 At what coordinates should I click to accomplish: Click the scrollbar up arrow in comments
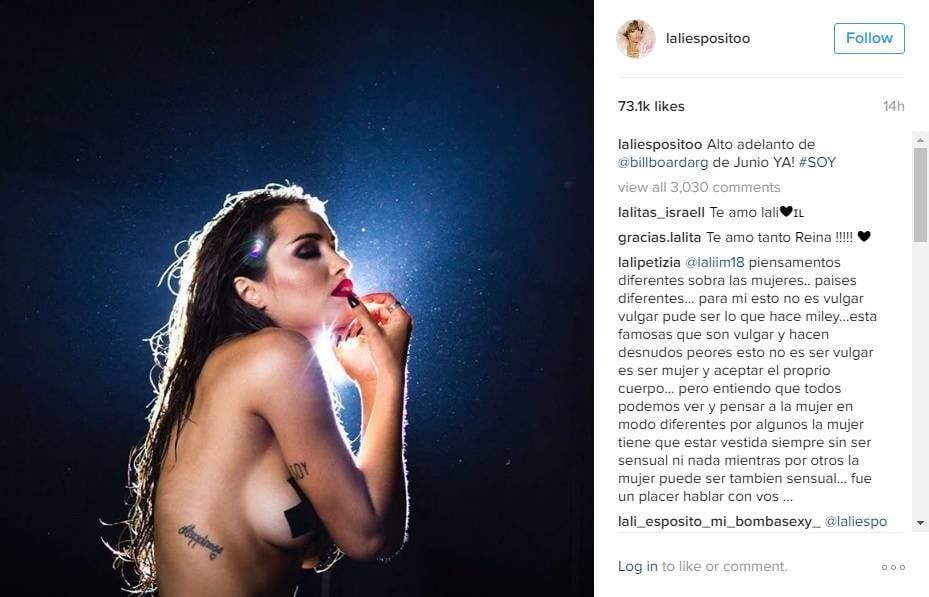pyautogui.click(x=920, y=140)
